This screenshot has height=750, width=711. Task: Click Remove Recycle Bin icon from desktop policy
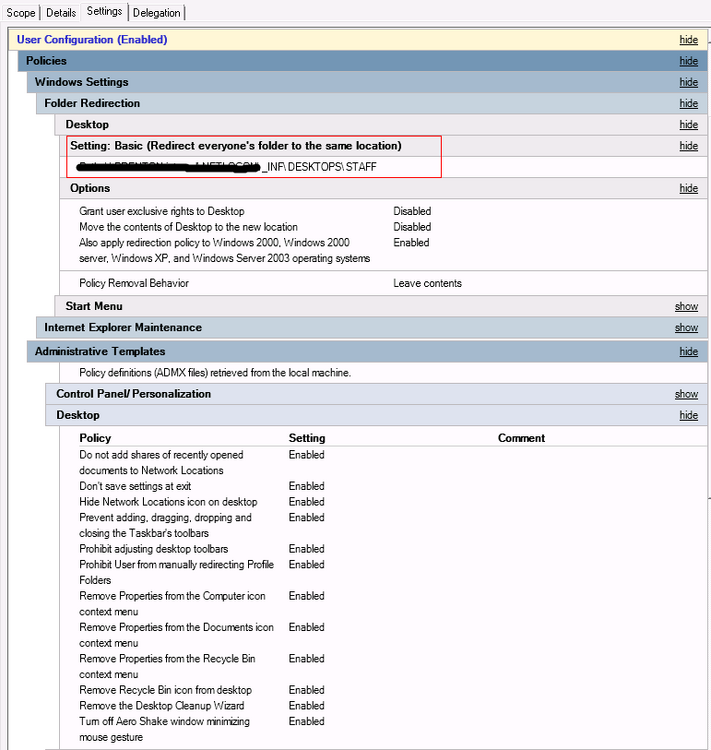[x=166, y=690]
